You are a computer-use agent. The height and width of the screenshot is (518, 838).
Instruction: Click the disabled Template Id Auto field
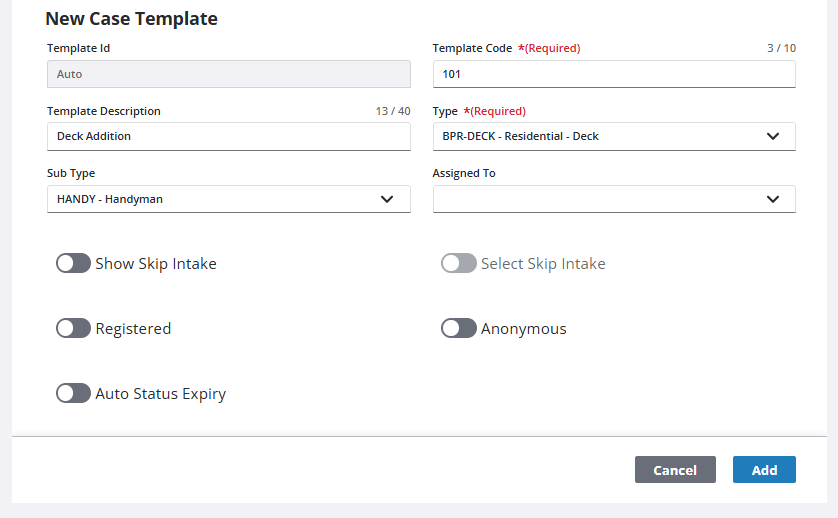tap(229, 74)
